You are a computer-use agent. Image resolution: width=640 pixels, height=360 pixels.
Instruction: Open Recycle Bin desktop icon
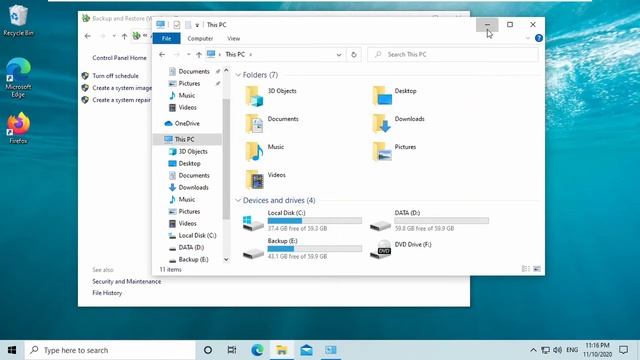[18, 21]
